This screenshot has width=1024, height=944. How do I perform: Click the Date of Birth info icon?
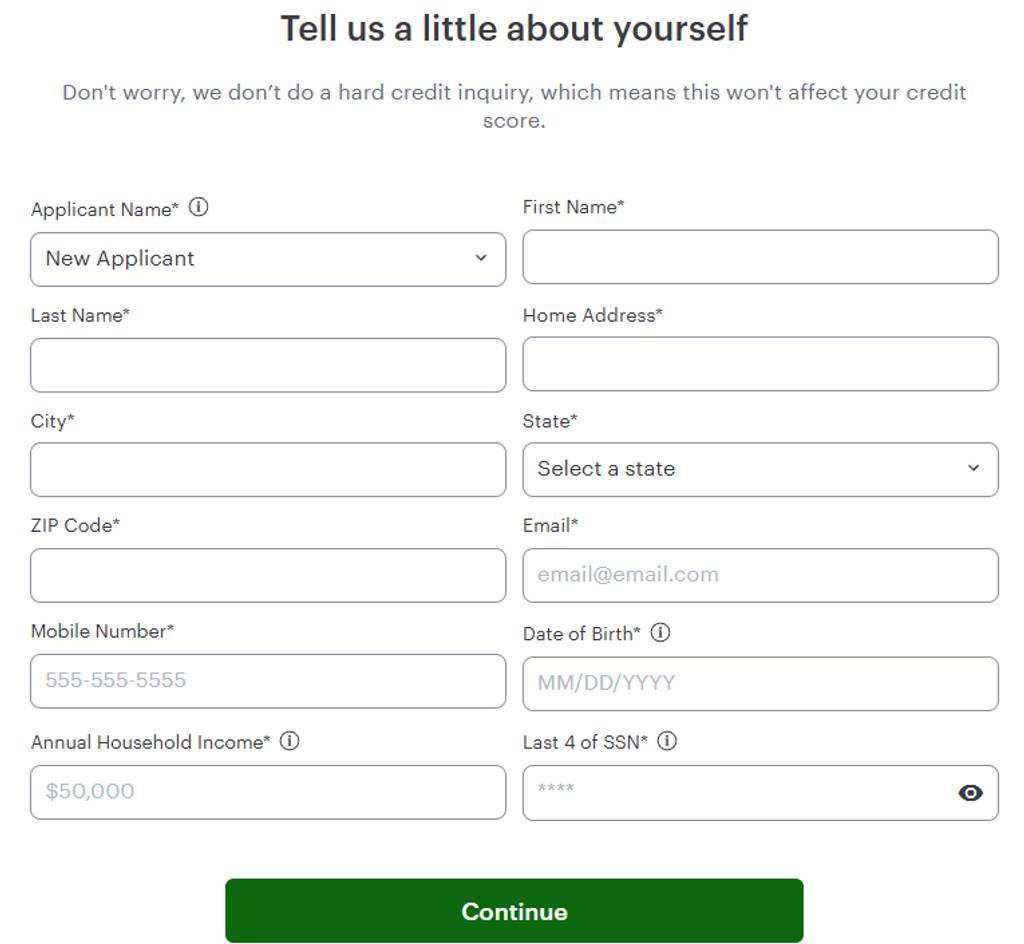click(x=660, y=633)
